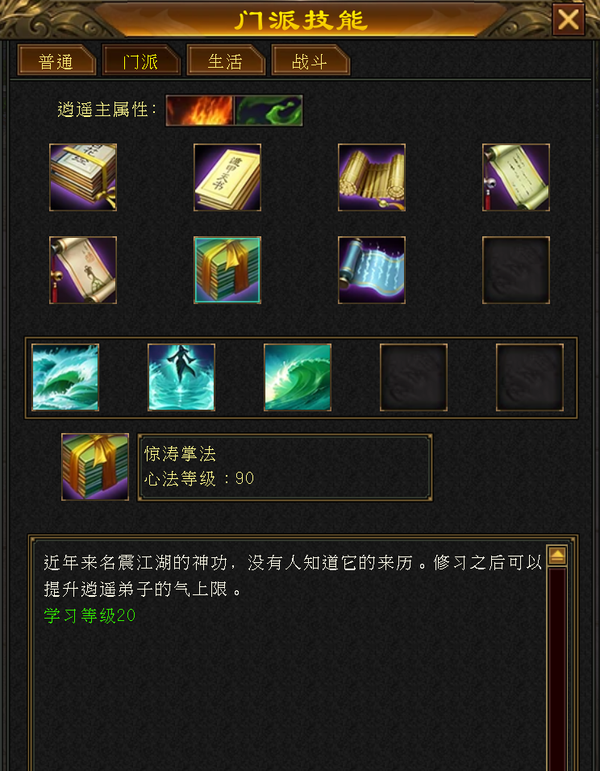
Task: Select the green paper scroll with red tassel
Action: 516,177
